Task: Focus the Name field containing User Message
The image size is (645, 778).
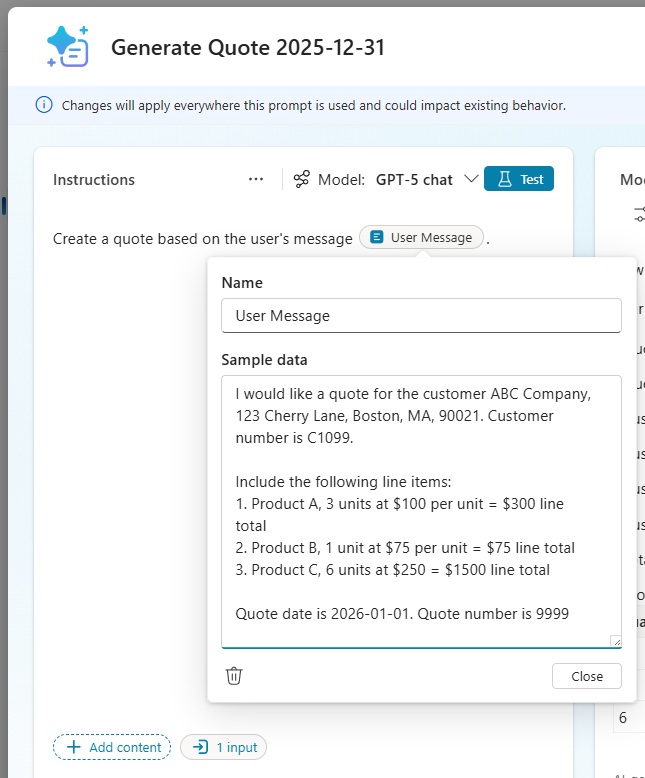Action: [421, 316]
